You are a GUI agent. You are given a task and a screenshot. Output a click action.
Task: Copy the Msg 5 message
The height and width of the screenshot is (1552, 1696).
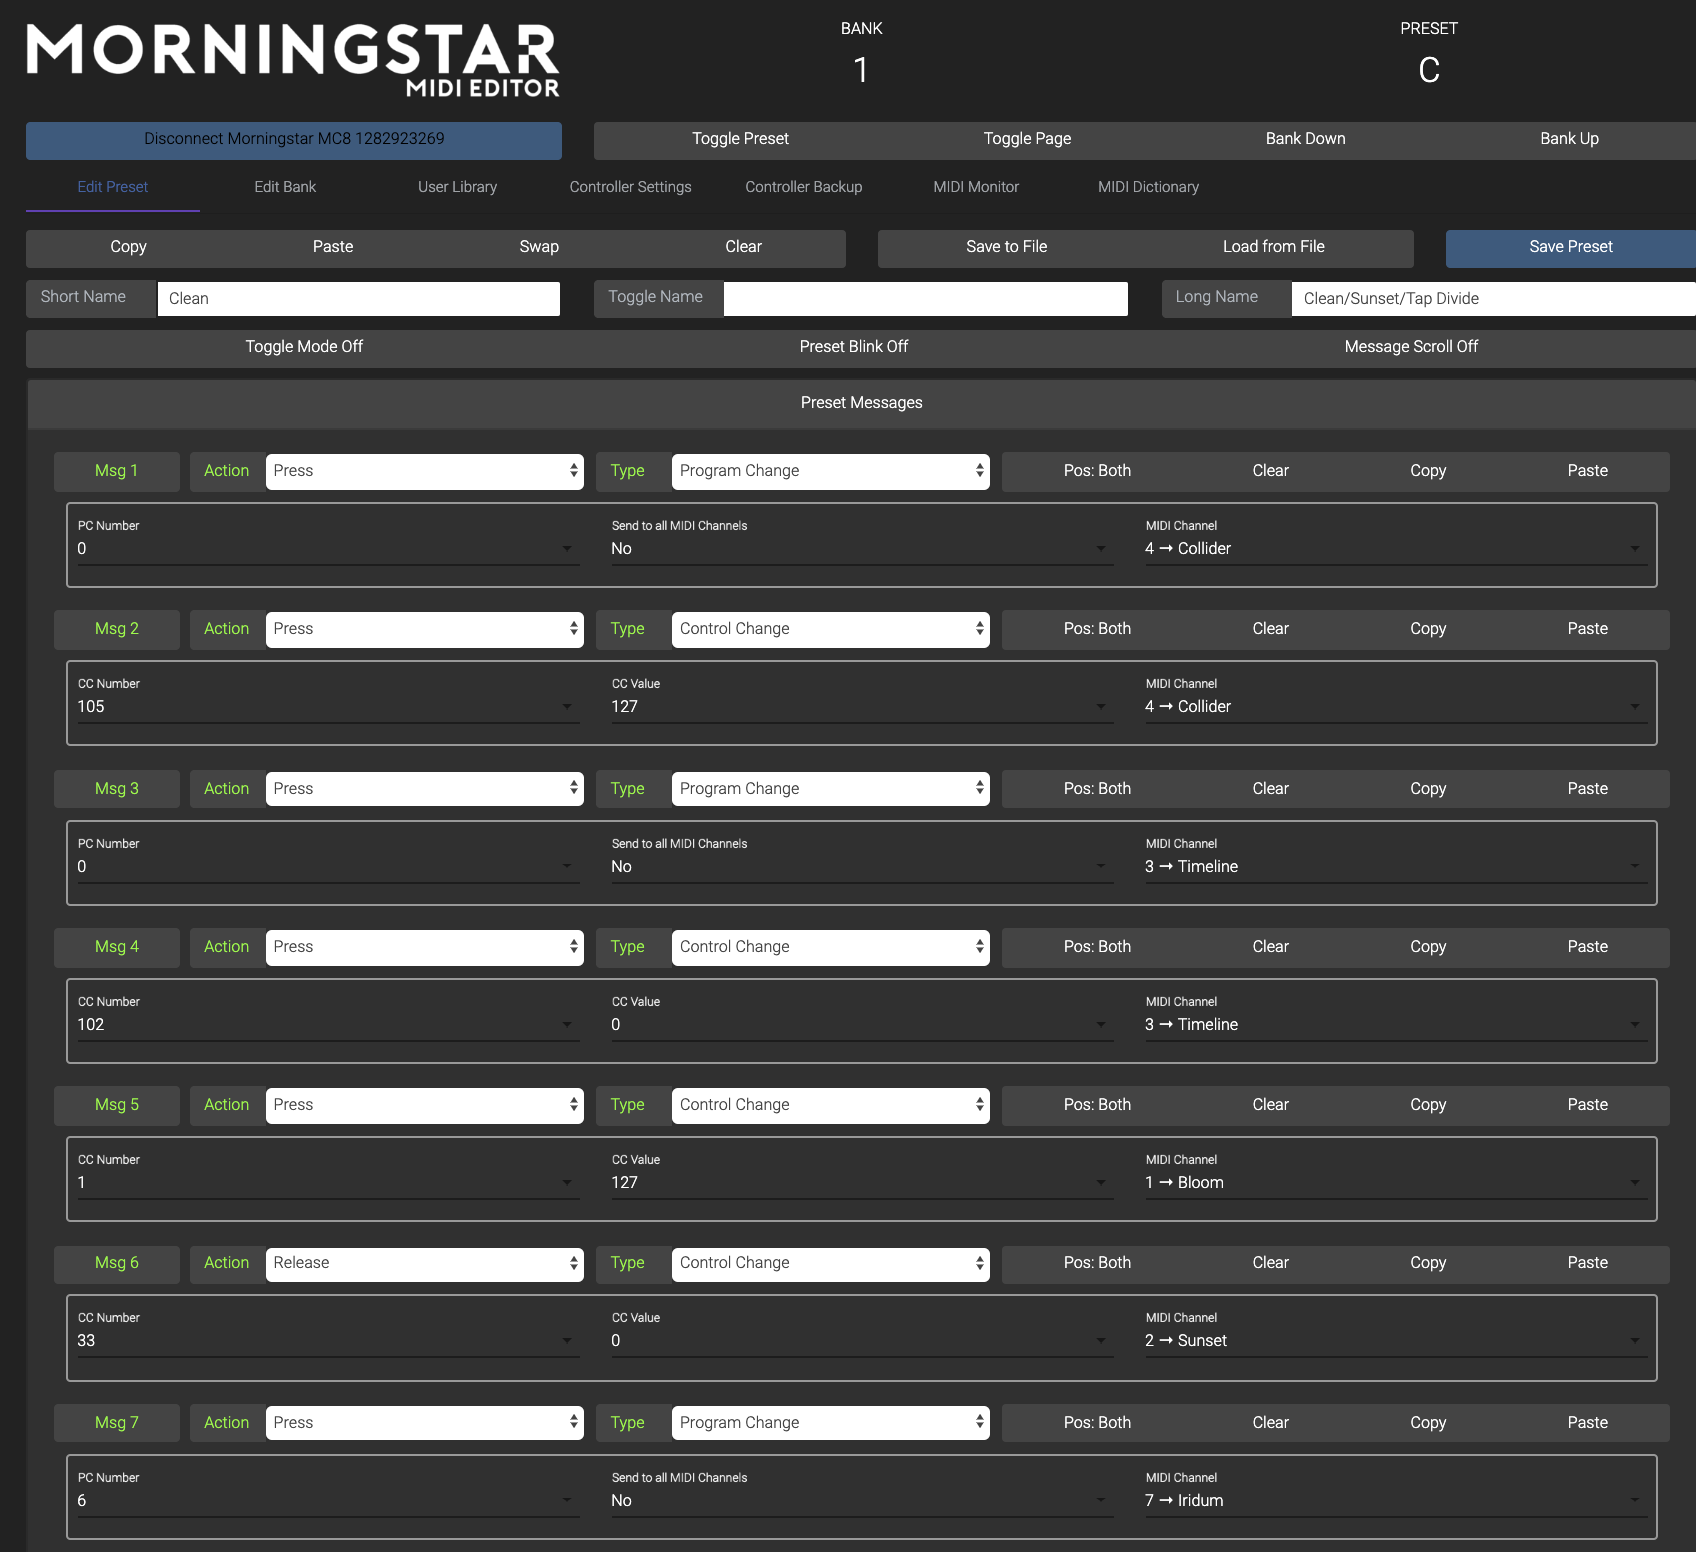(1428, 1105)
